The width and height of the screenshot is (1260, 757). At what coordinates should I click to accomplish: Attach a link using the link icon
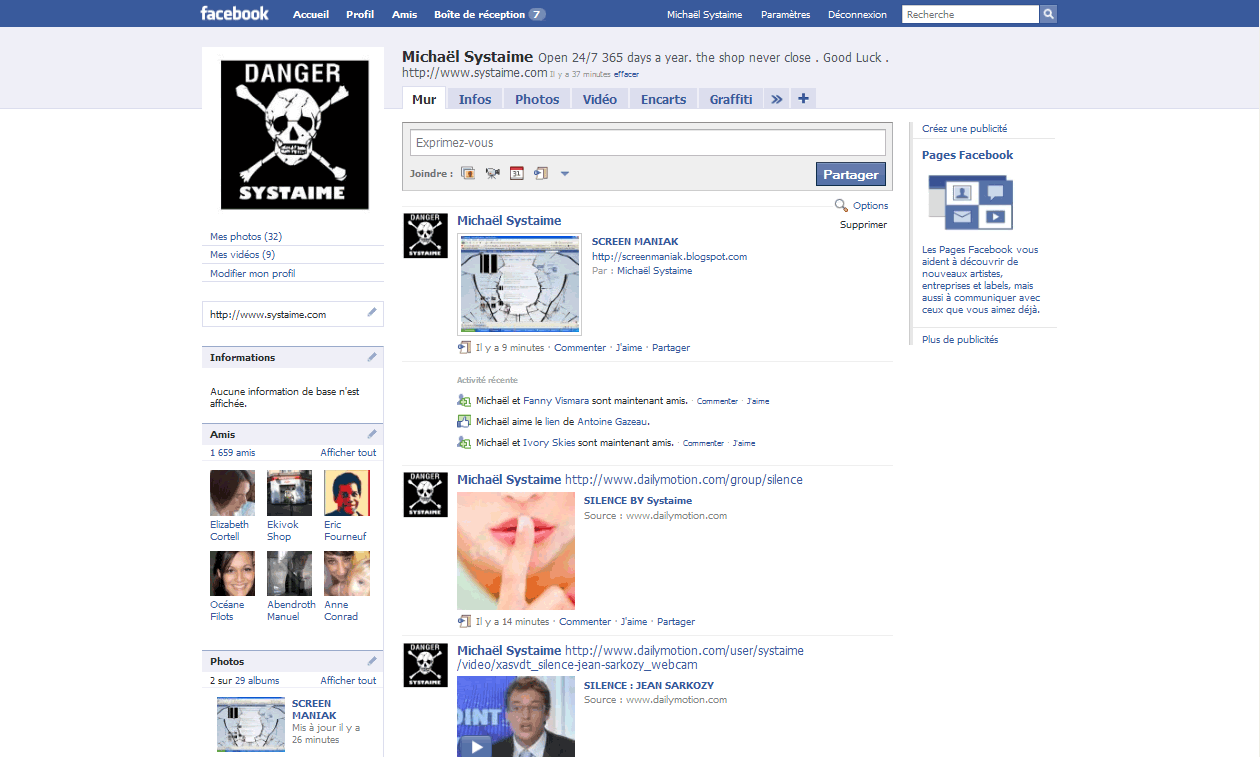click(541, 173)
